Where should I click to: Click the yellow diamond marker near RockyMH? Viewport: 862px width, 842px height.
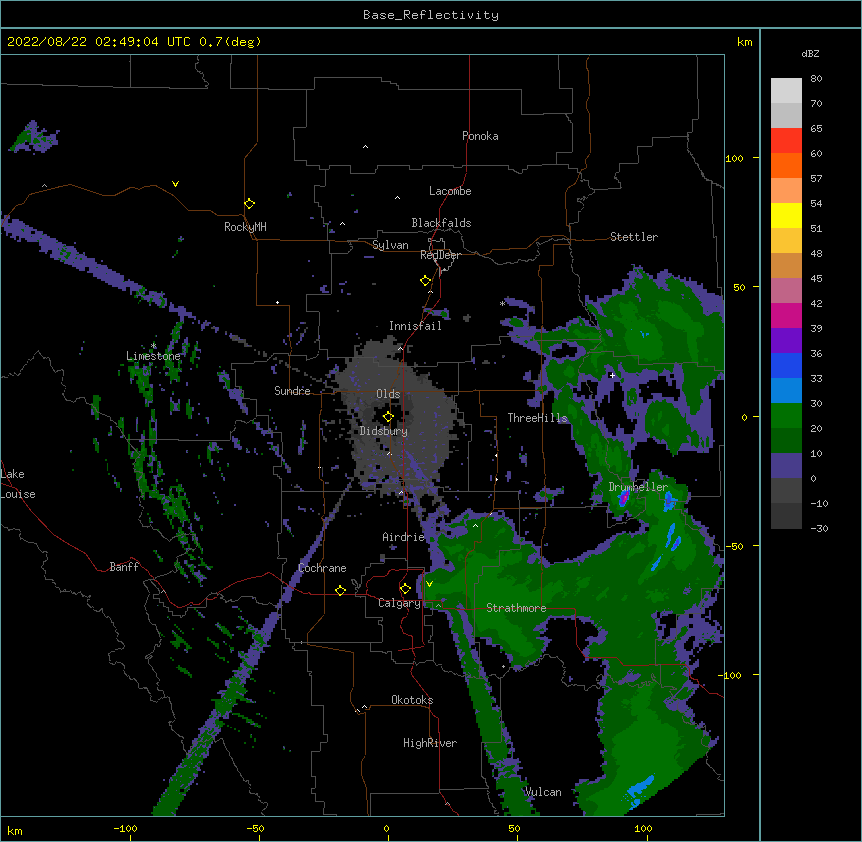click(250, 204)
